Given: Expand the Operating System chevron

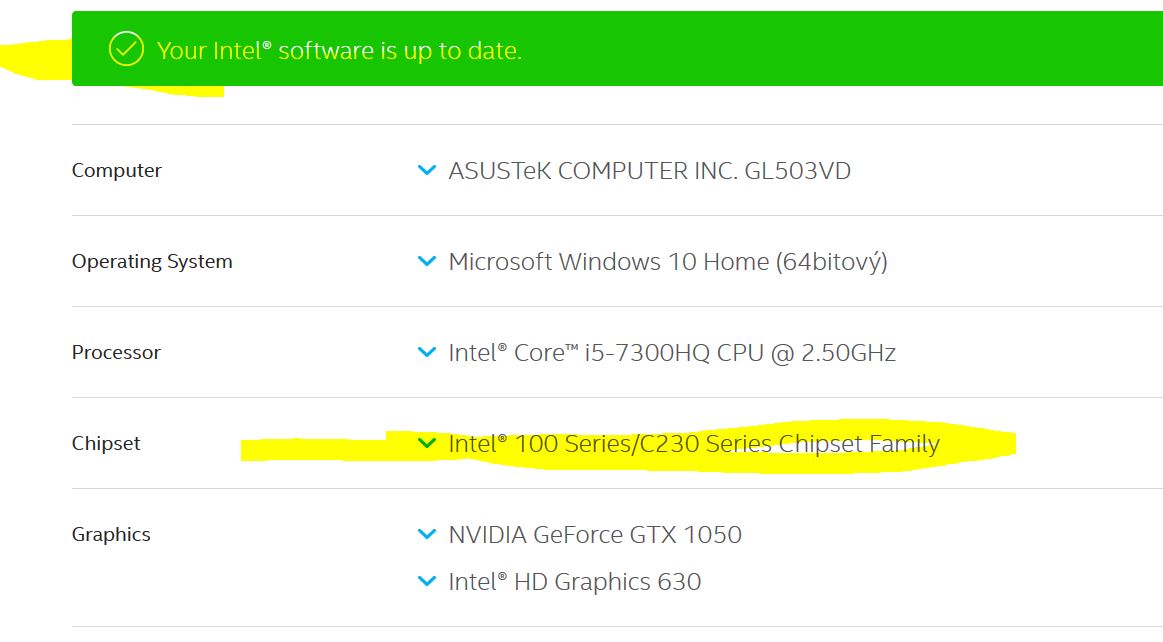Looking at the screenshot, I should pyautogui.click(x=427, y=262).
